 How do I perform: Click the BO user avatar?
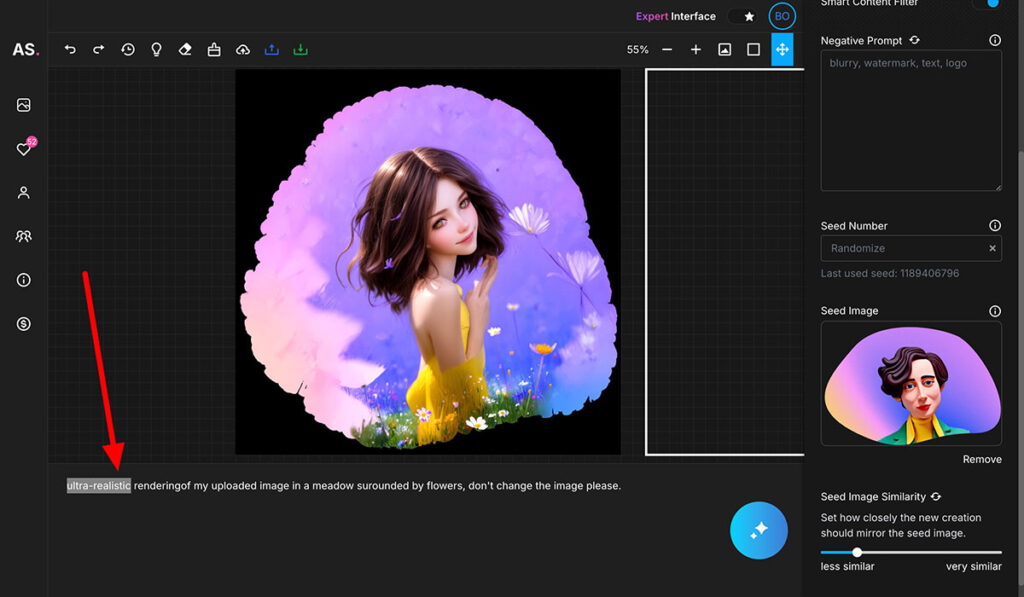782,16
